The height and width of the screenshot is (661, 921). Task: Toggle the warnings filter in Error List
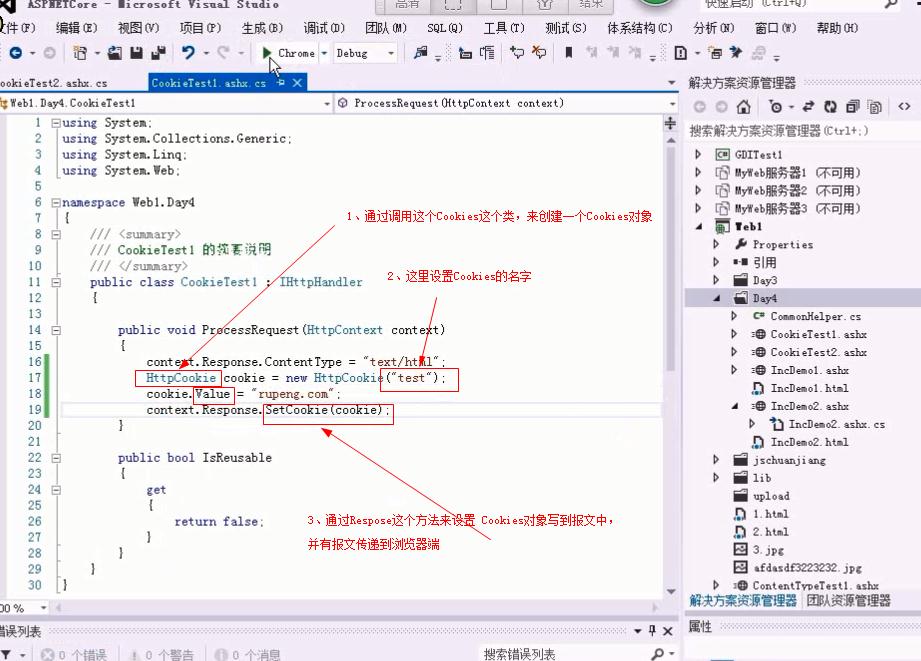[x=170, y=654]
